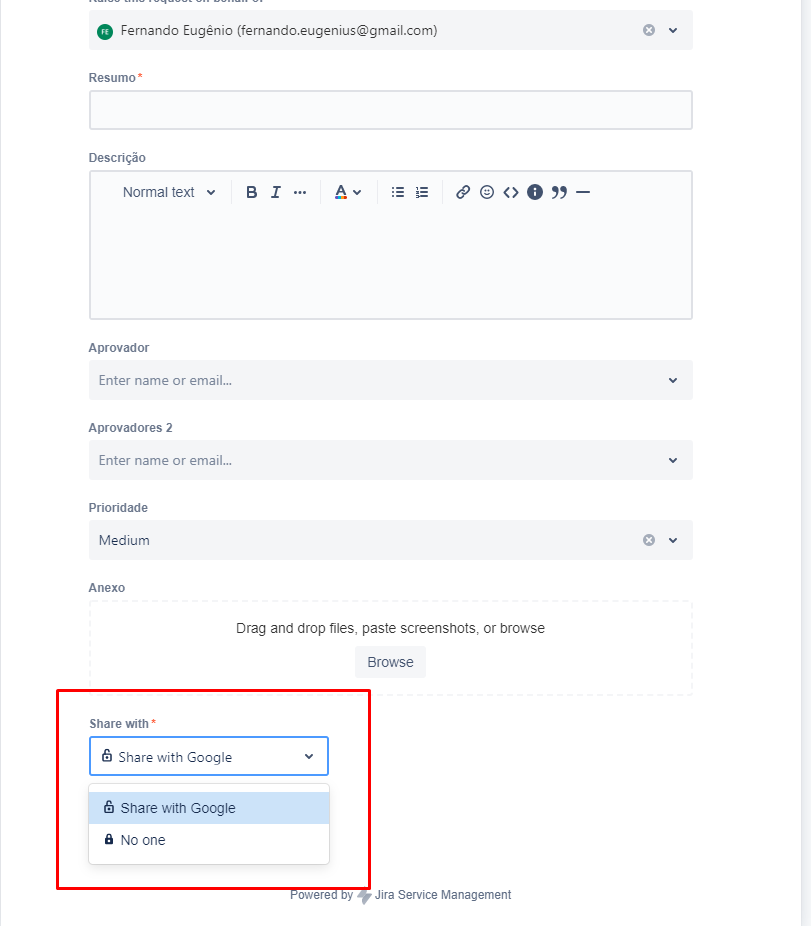This screenshot has width=811, height=926.
Task: Toggle italic formatting in description editor
Action: [x=275, y=192]
